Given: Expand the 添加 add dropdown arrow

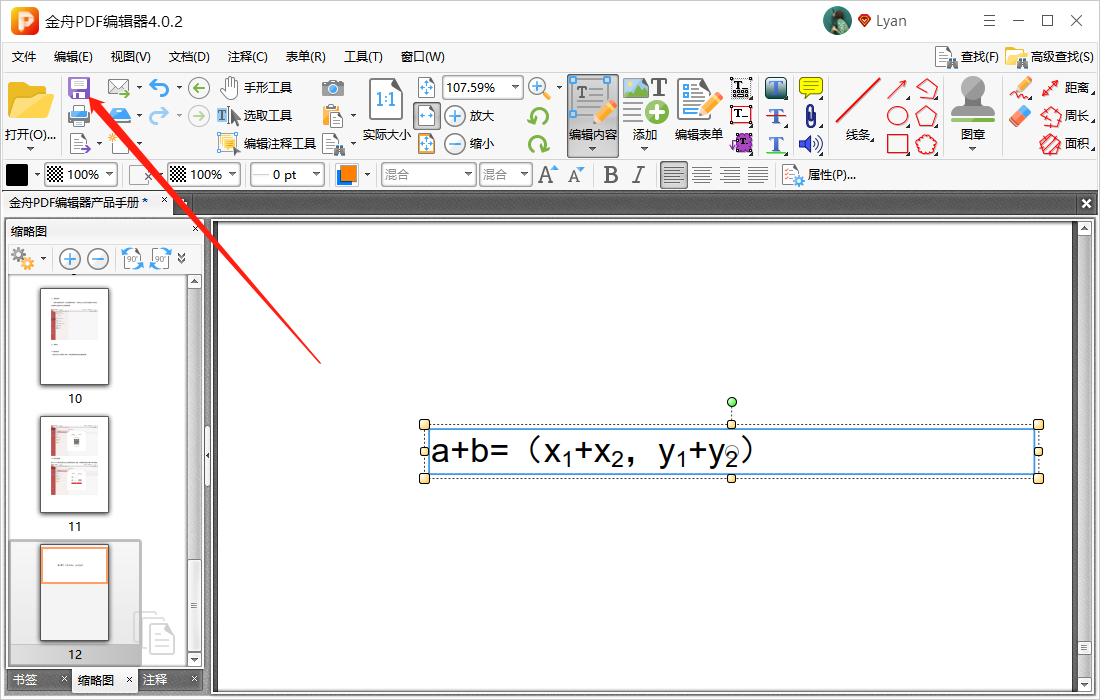Looking at the screenshot, I should click(645, 149).
